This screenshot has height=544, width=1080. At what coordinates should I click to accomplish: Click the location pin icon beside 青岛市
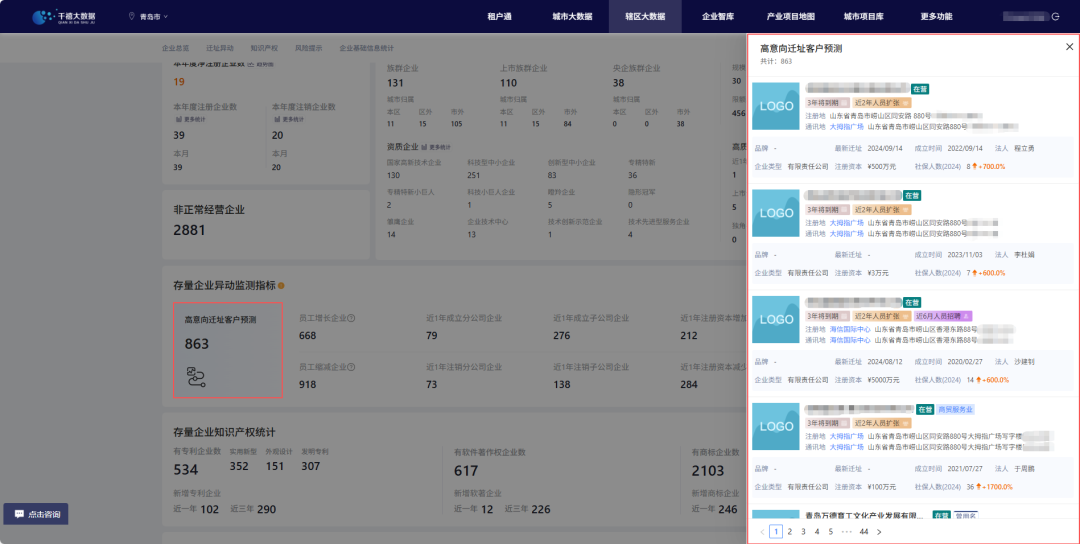132,16
